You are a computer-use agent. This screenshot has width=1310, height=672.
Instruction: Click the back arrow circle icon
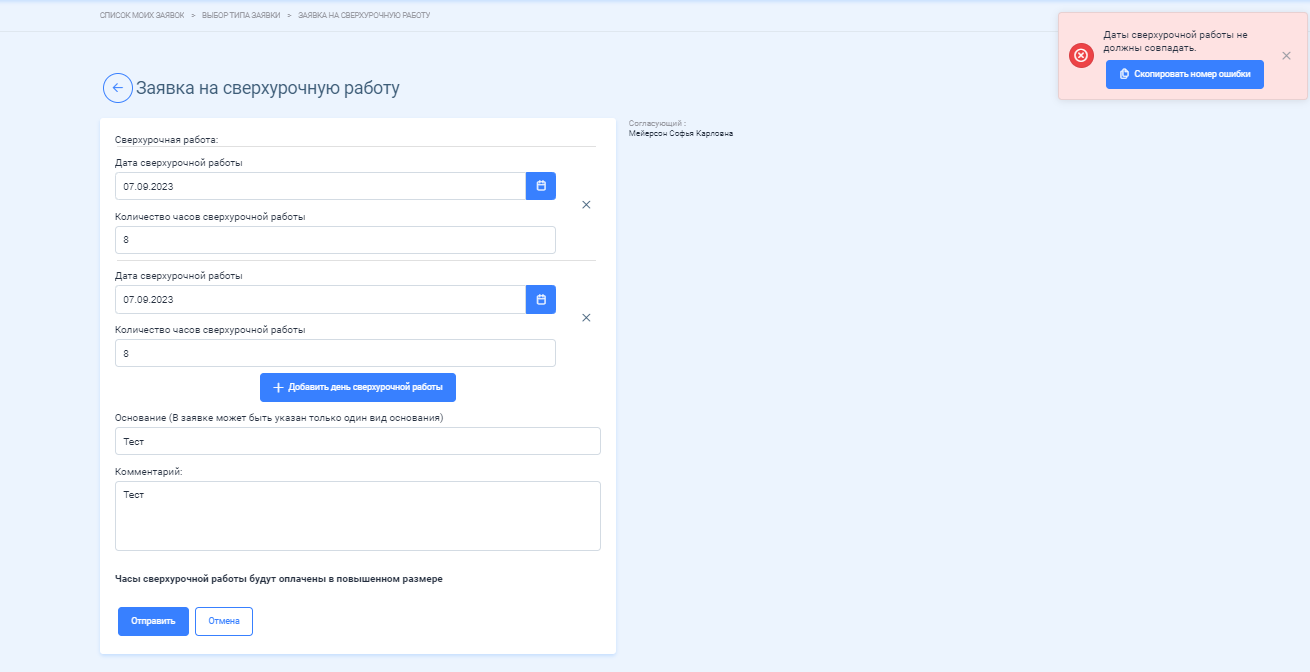pyautogui.click(x=118, y=88)
